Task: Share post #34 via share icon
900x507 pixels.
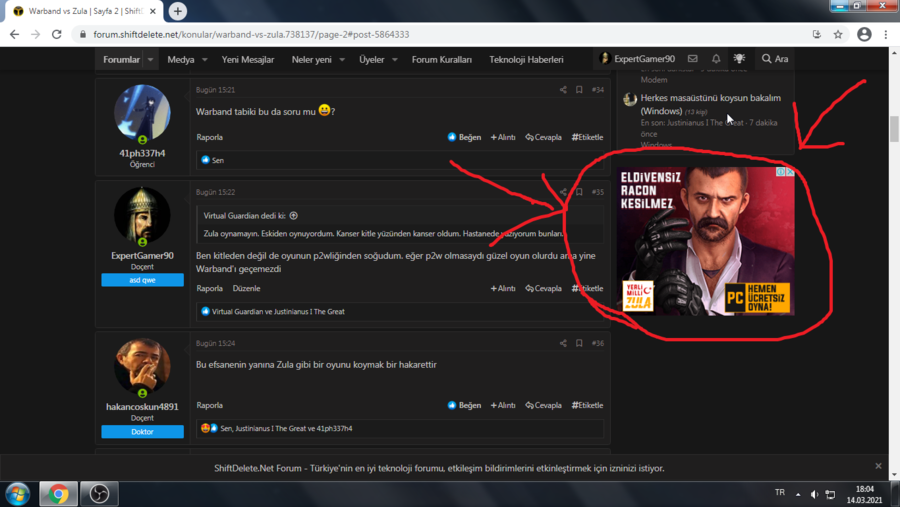Action: coord(563,90)
